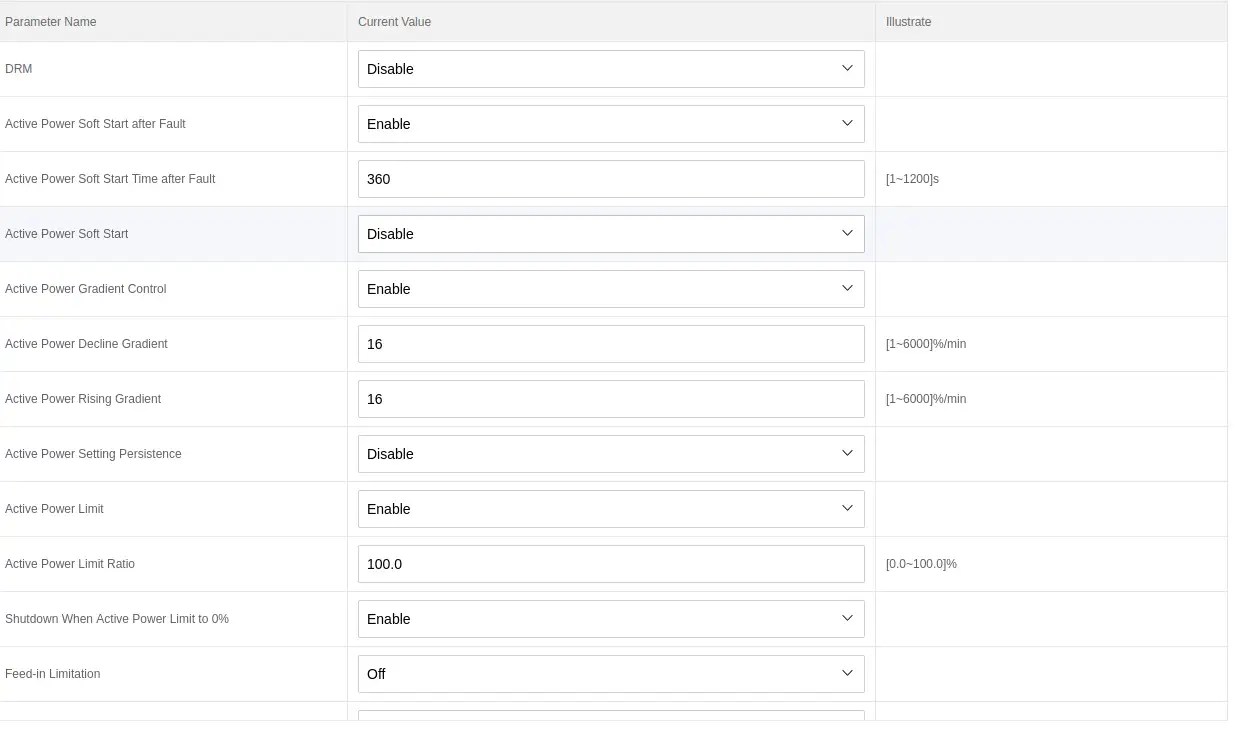Click the Illustrate column header

click(908, 21)
